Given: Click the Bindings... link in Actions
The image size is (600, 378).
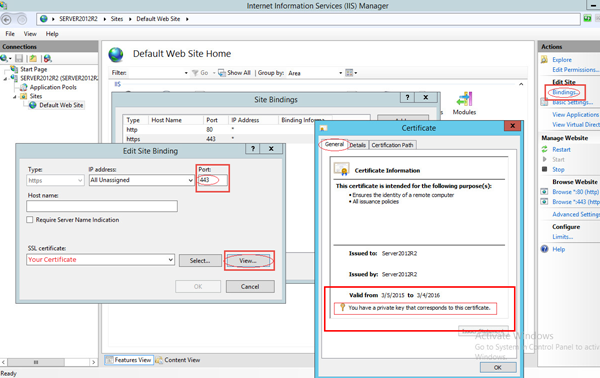Looking at the screenshot, I should click(x=564, y=92).
